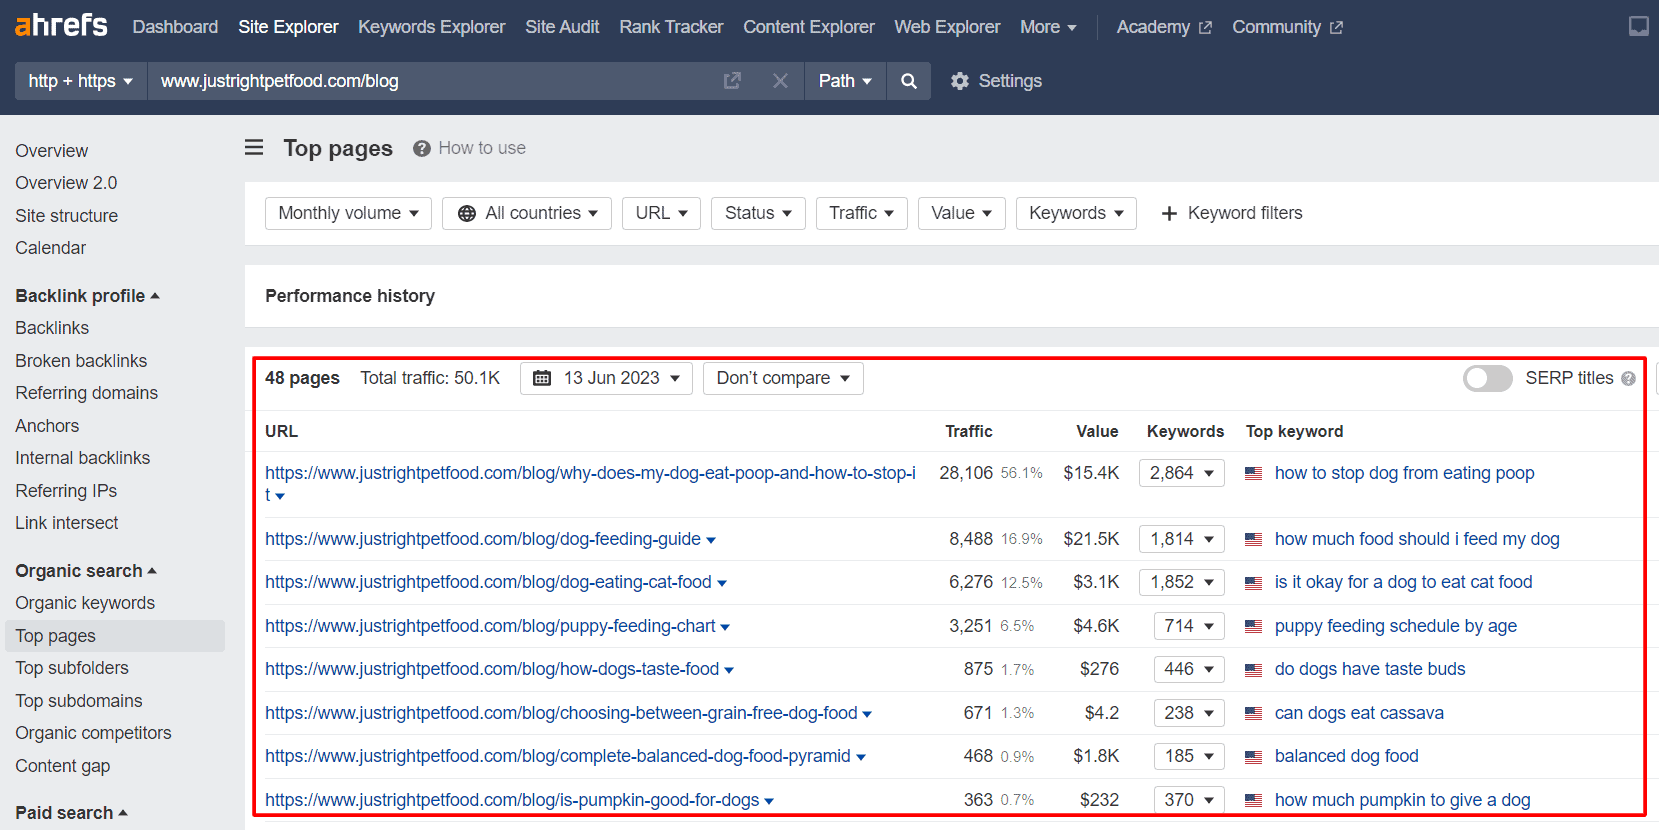Open the dog-feeding-guide URL link
Screen dimensions: 1659x830
[x=483, y=539]
